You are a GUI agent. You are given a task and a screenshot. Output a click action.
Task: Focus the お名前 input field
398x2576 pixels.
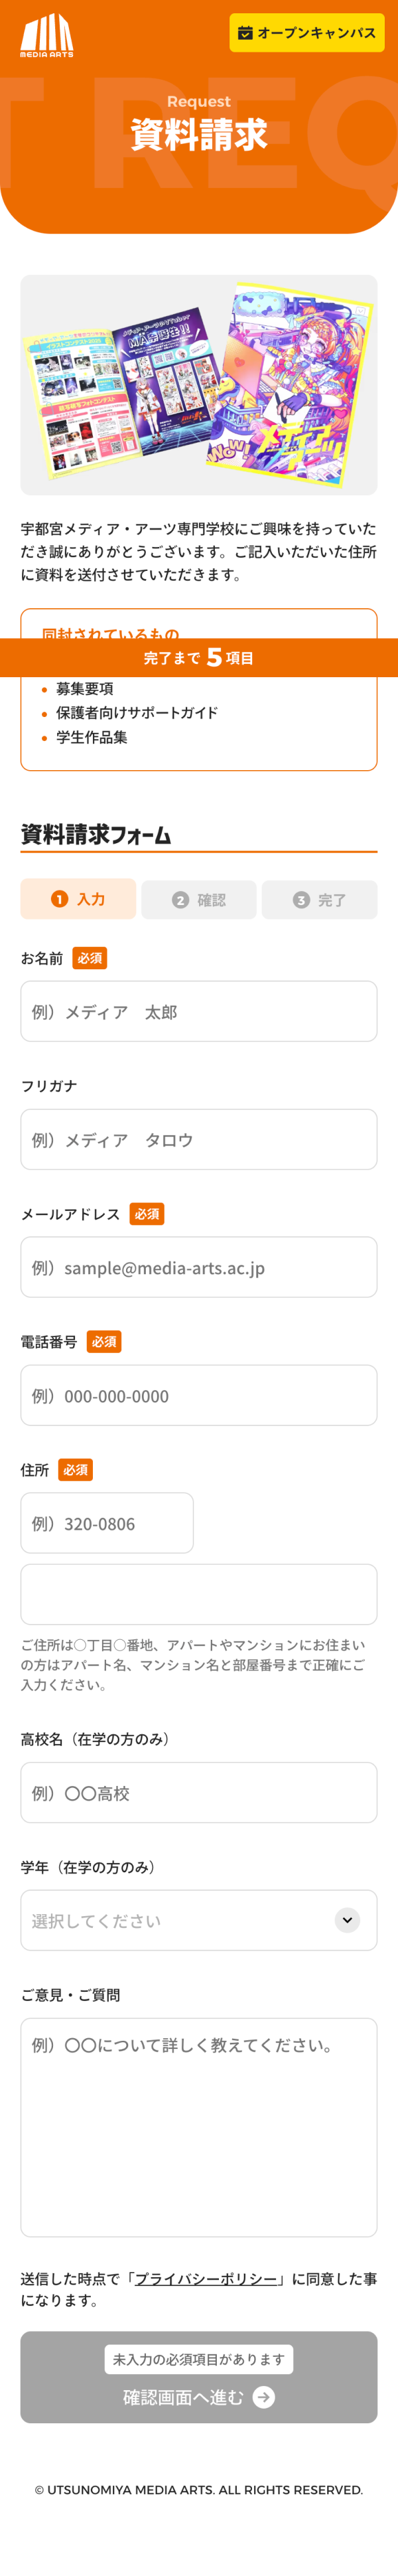199,1011
